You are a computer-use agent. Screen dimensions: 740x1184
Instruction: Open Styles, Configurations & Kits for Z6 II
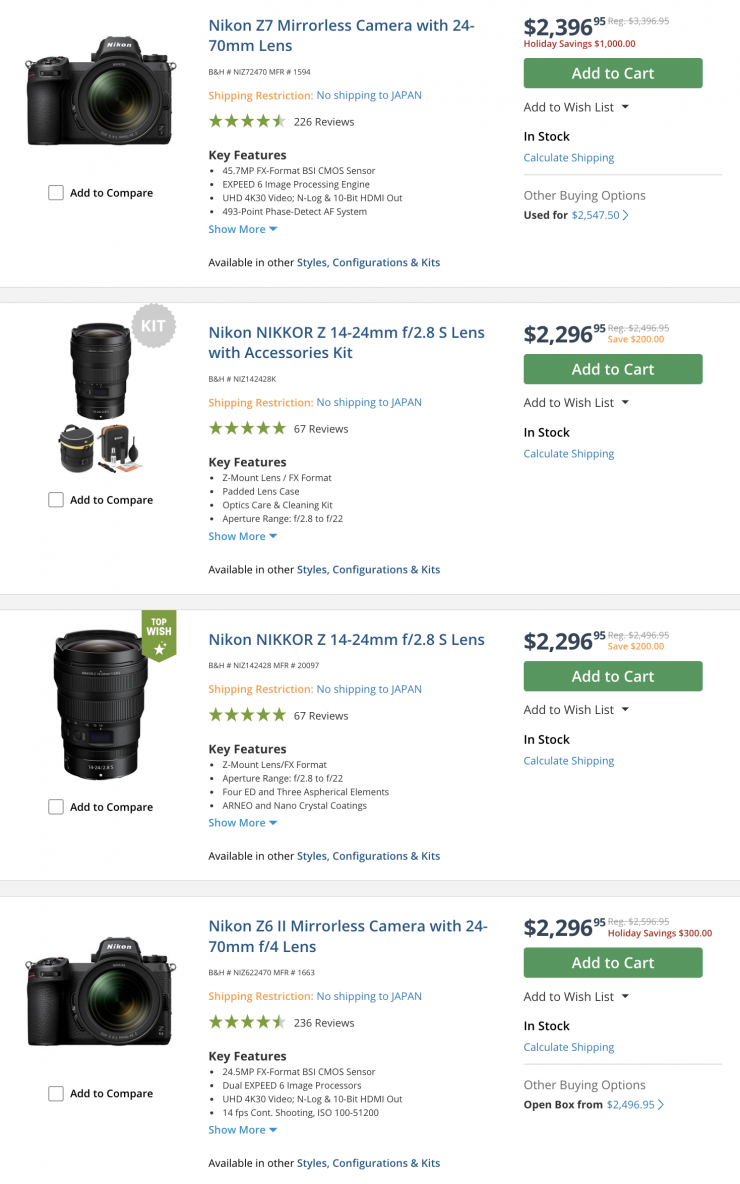click(x=368, y=1163)
